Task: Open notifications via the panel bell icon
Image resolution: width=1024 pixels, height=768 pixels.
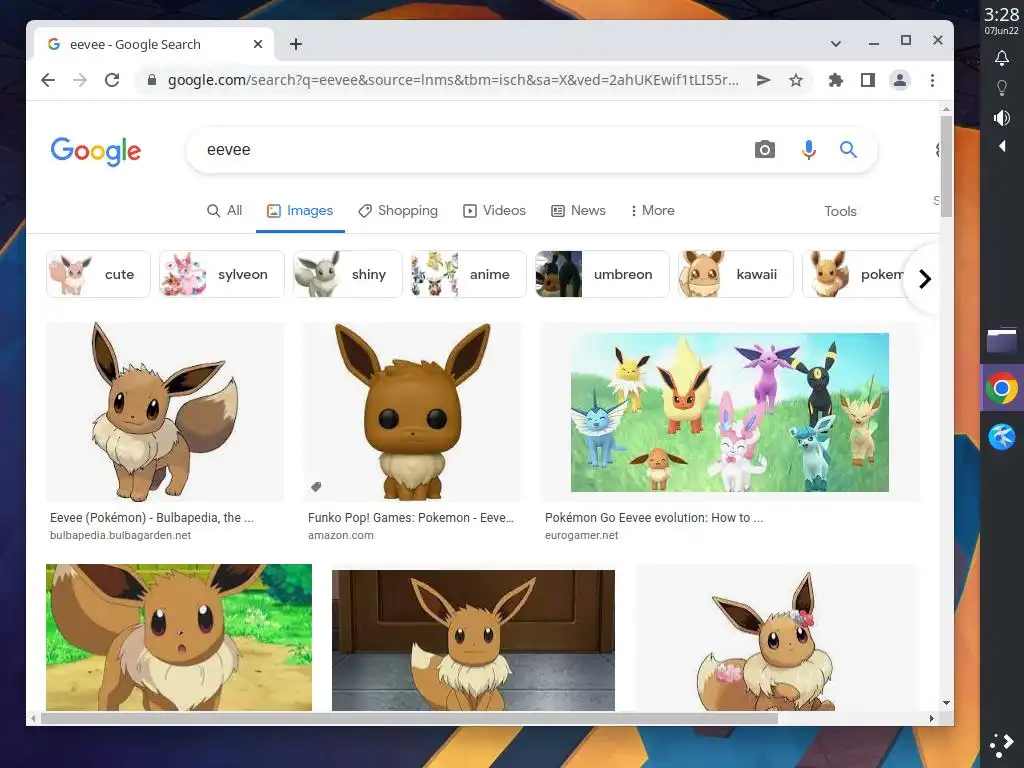Action: tap(1002, 58)
